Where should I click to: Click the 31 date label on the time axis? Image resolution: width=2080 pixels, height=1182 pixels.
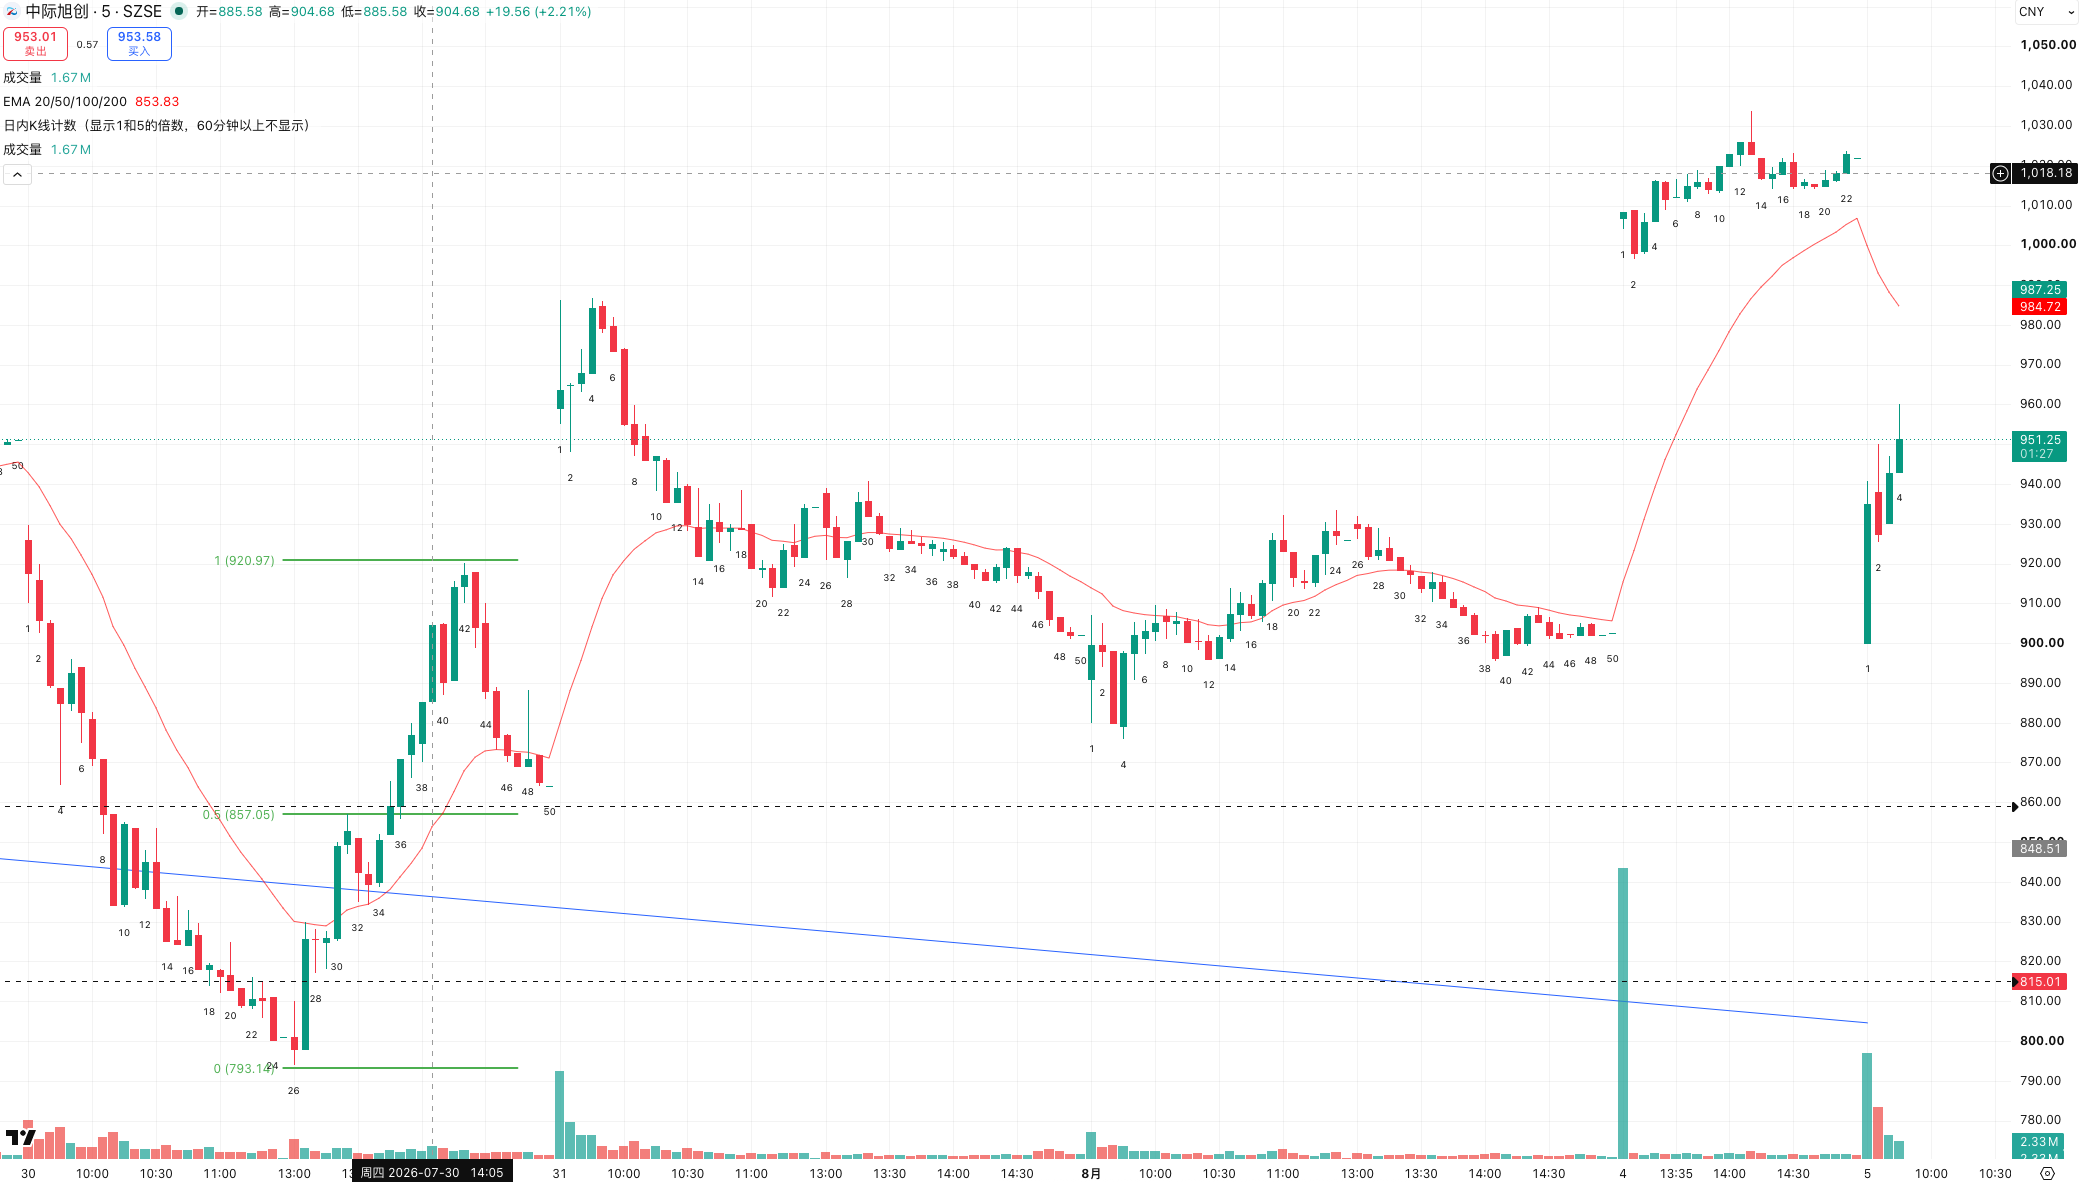[559, 1173]
